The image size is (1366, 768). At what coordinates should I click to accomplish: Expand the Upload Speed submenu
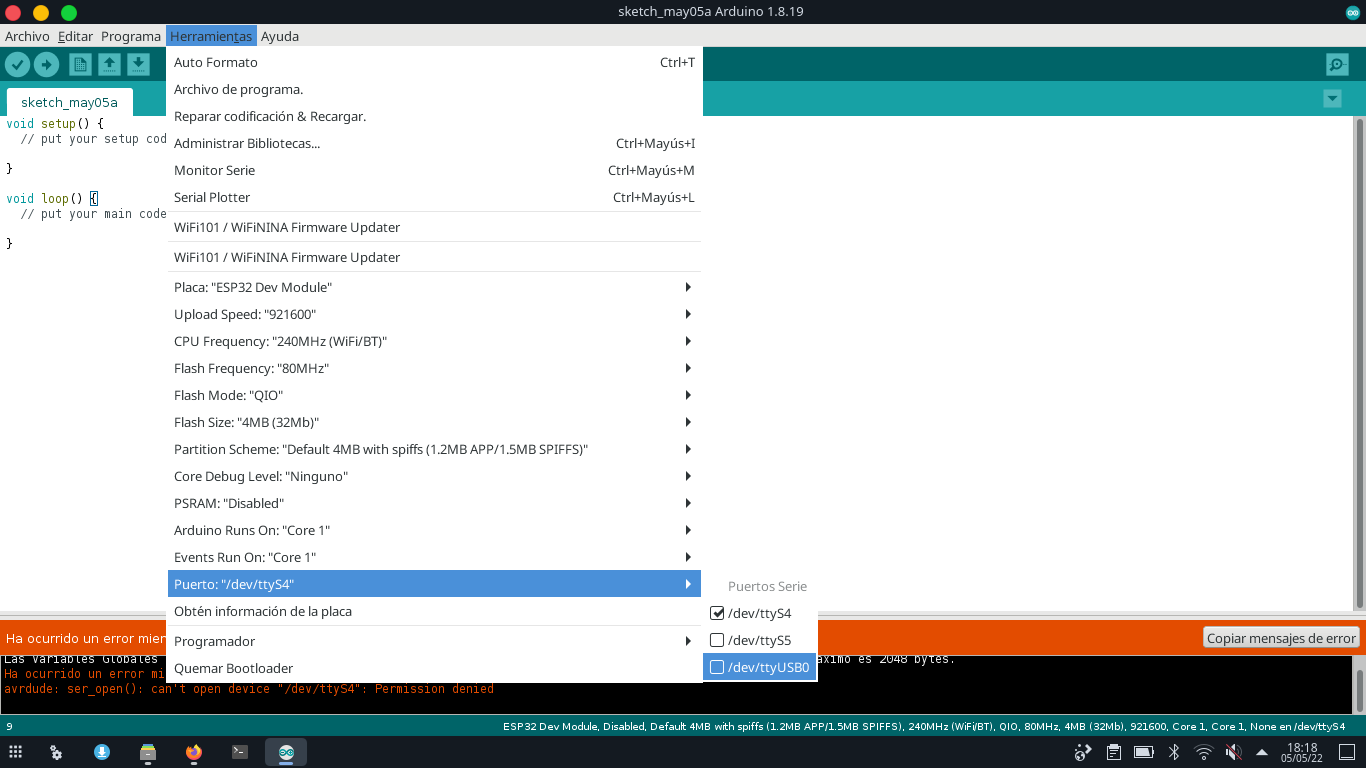coord(434,314)
